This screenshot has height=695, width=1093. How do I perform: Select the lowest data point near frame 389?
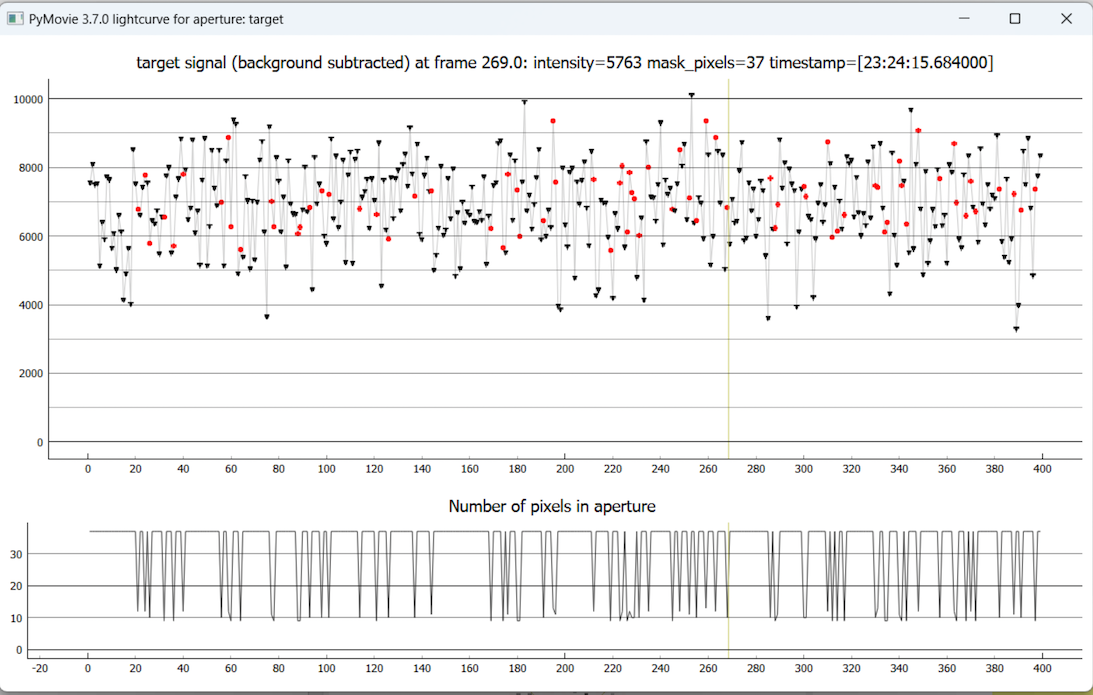[x=1016, y=329]
